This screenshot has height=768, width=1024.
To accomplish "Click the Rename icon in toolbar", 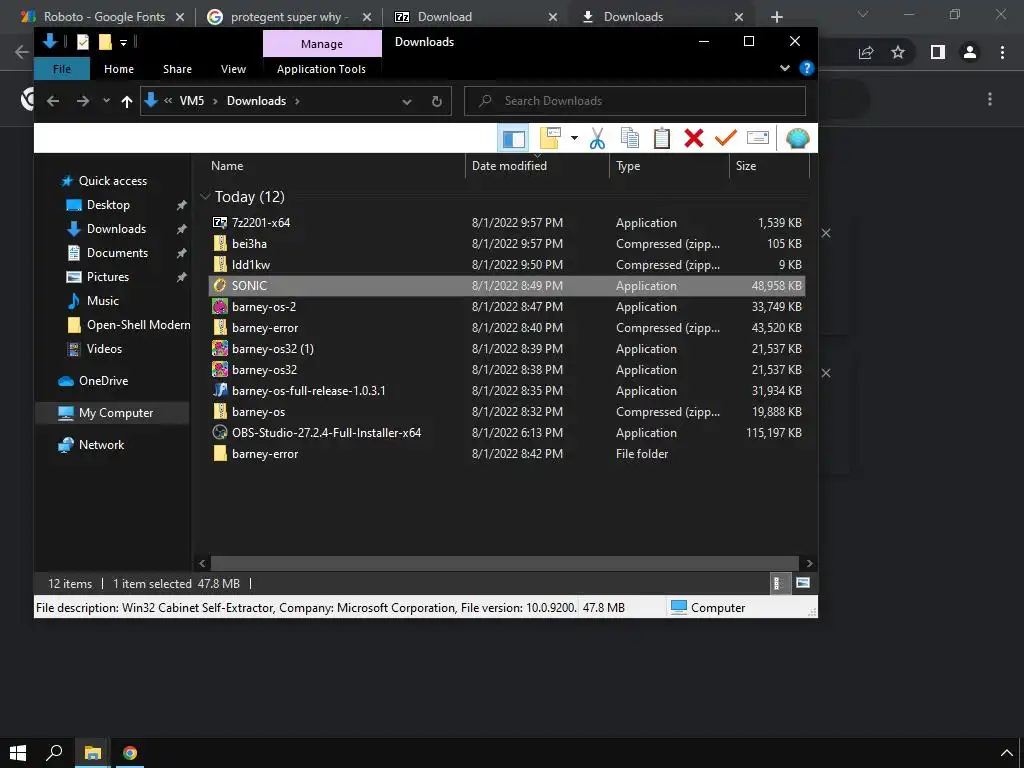I will pos(758,138).
